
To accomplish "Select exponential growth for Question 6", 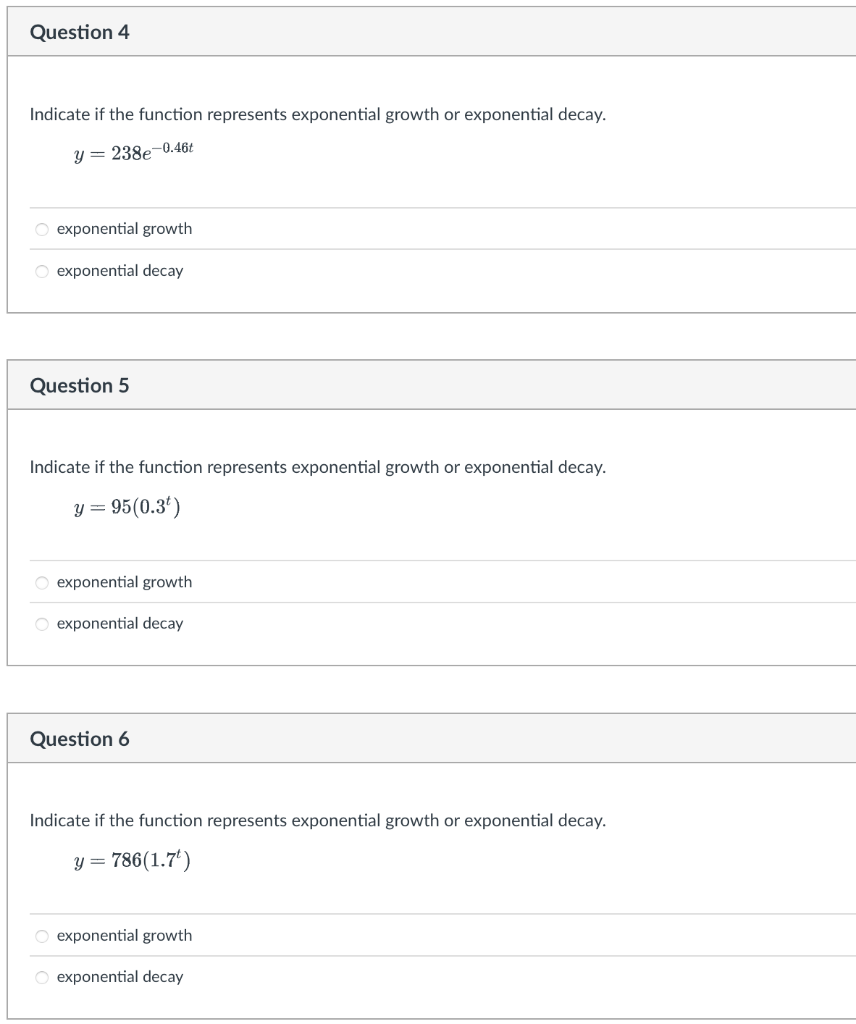I will point(41,936).
